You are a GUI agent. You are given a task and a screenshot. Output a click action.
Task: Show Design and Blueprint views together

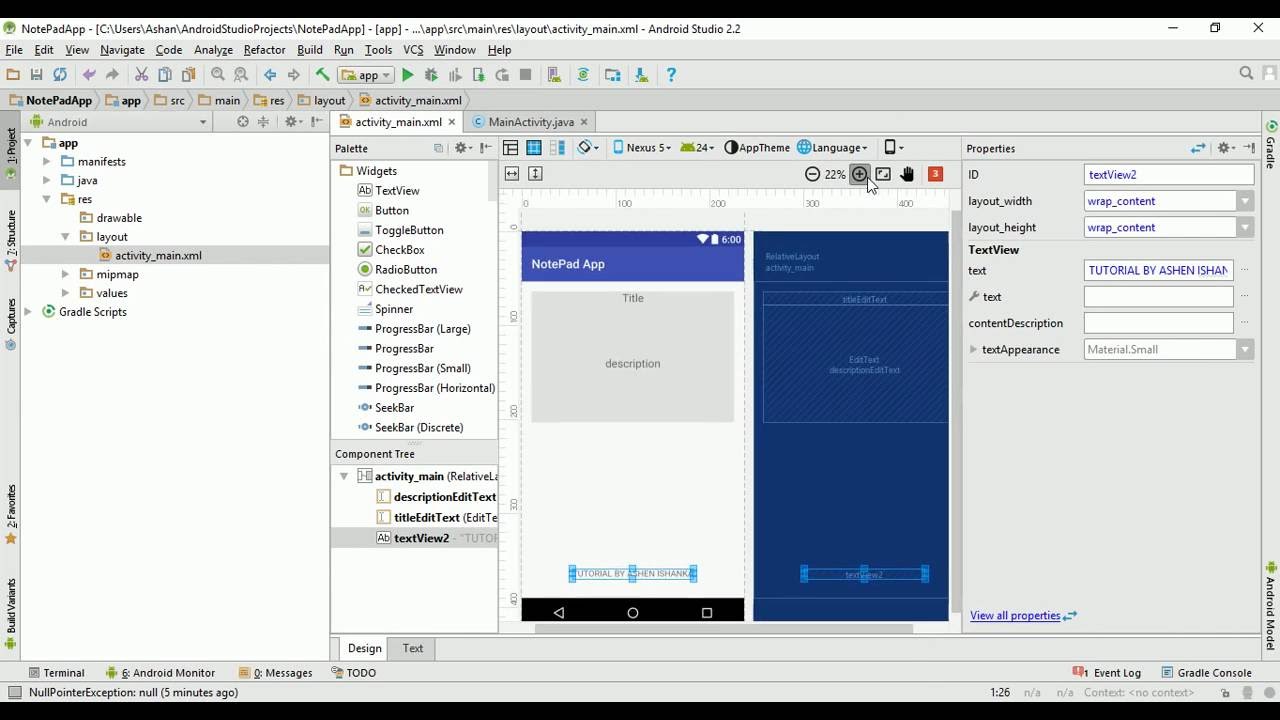click(x=557, y=148)
